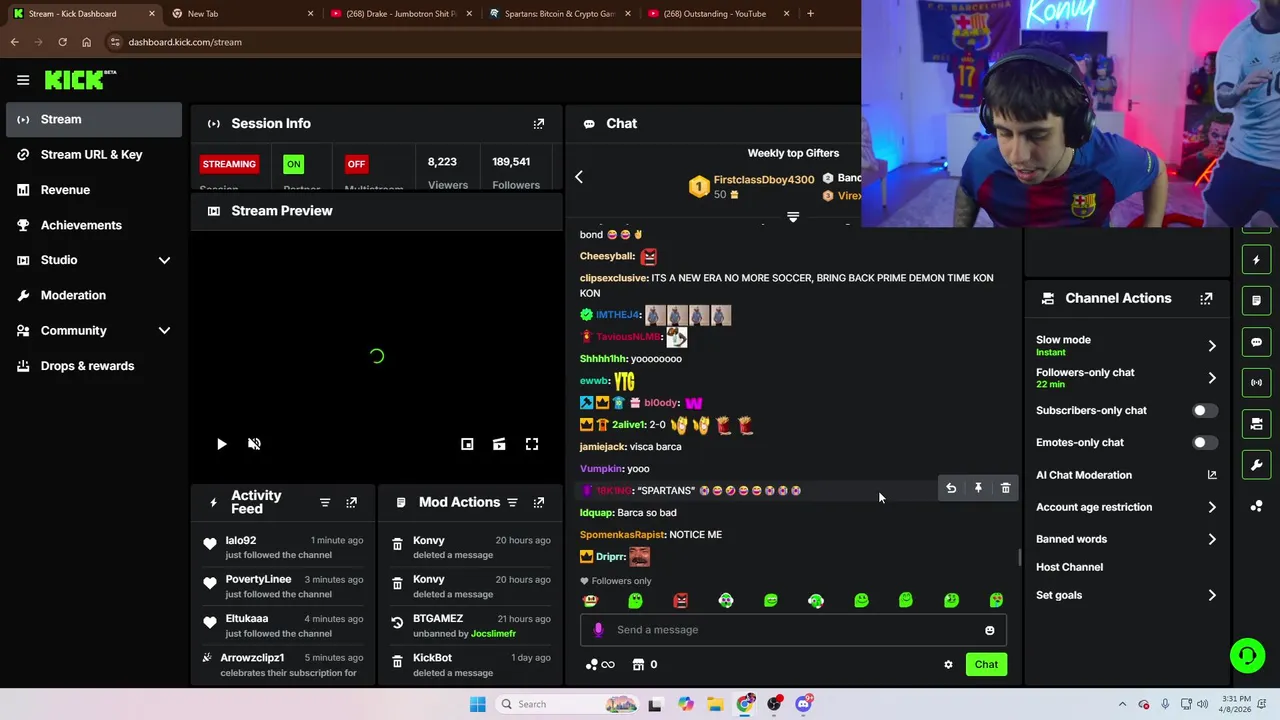Click Host Channel
The width and height of the screenshot is (1280, 720).
pos(1069,567)
